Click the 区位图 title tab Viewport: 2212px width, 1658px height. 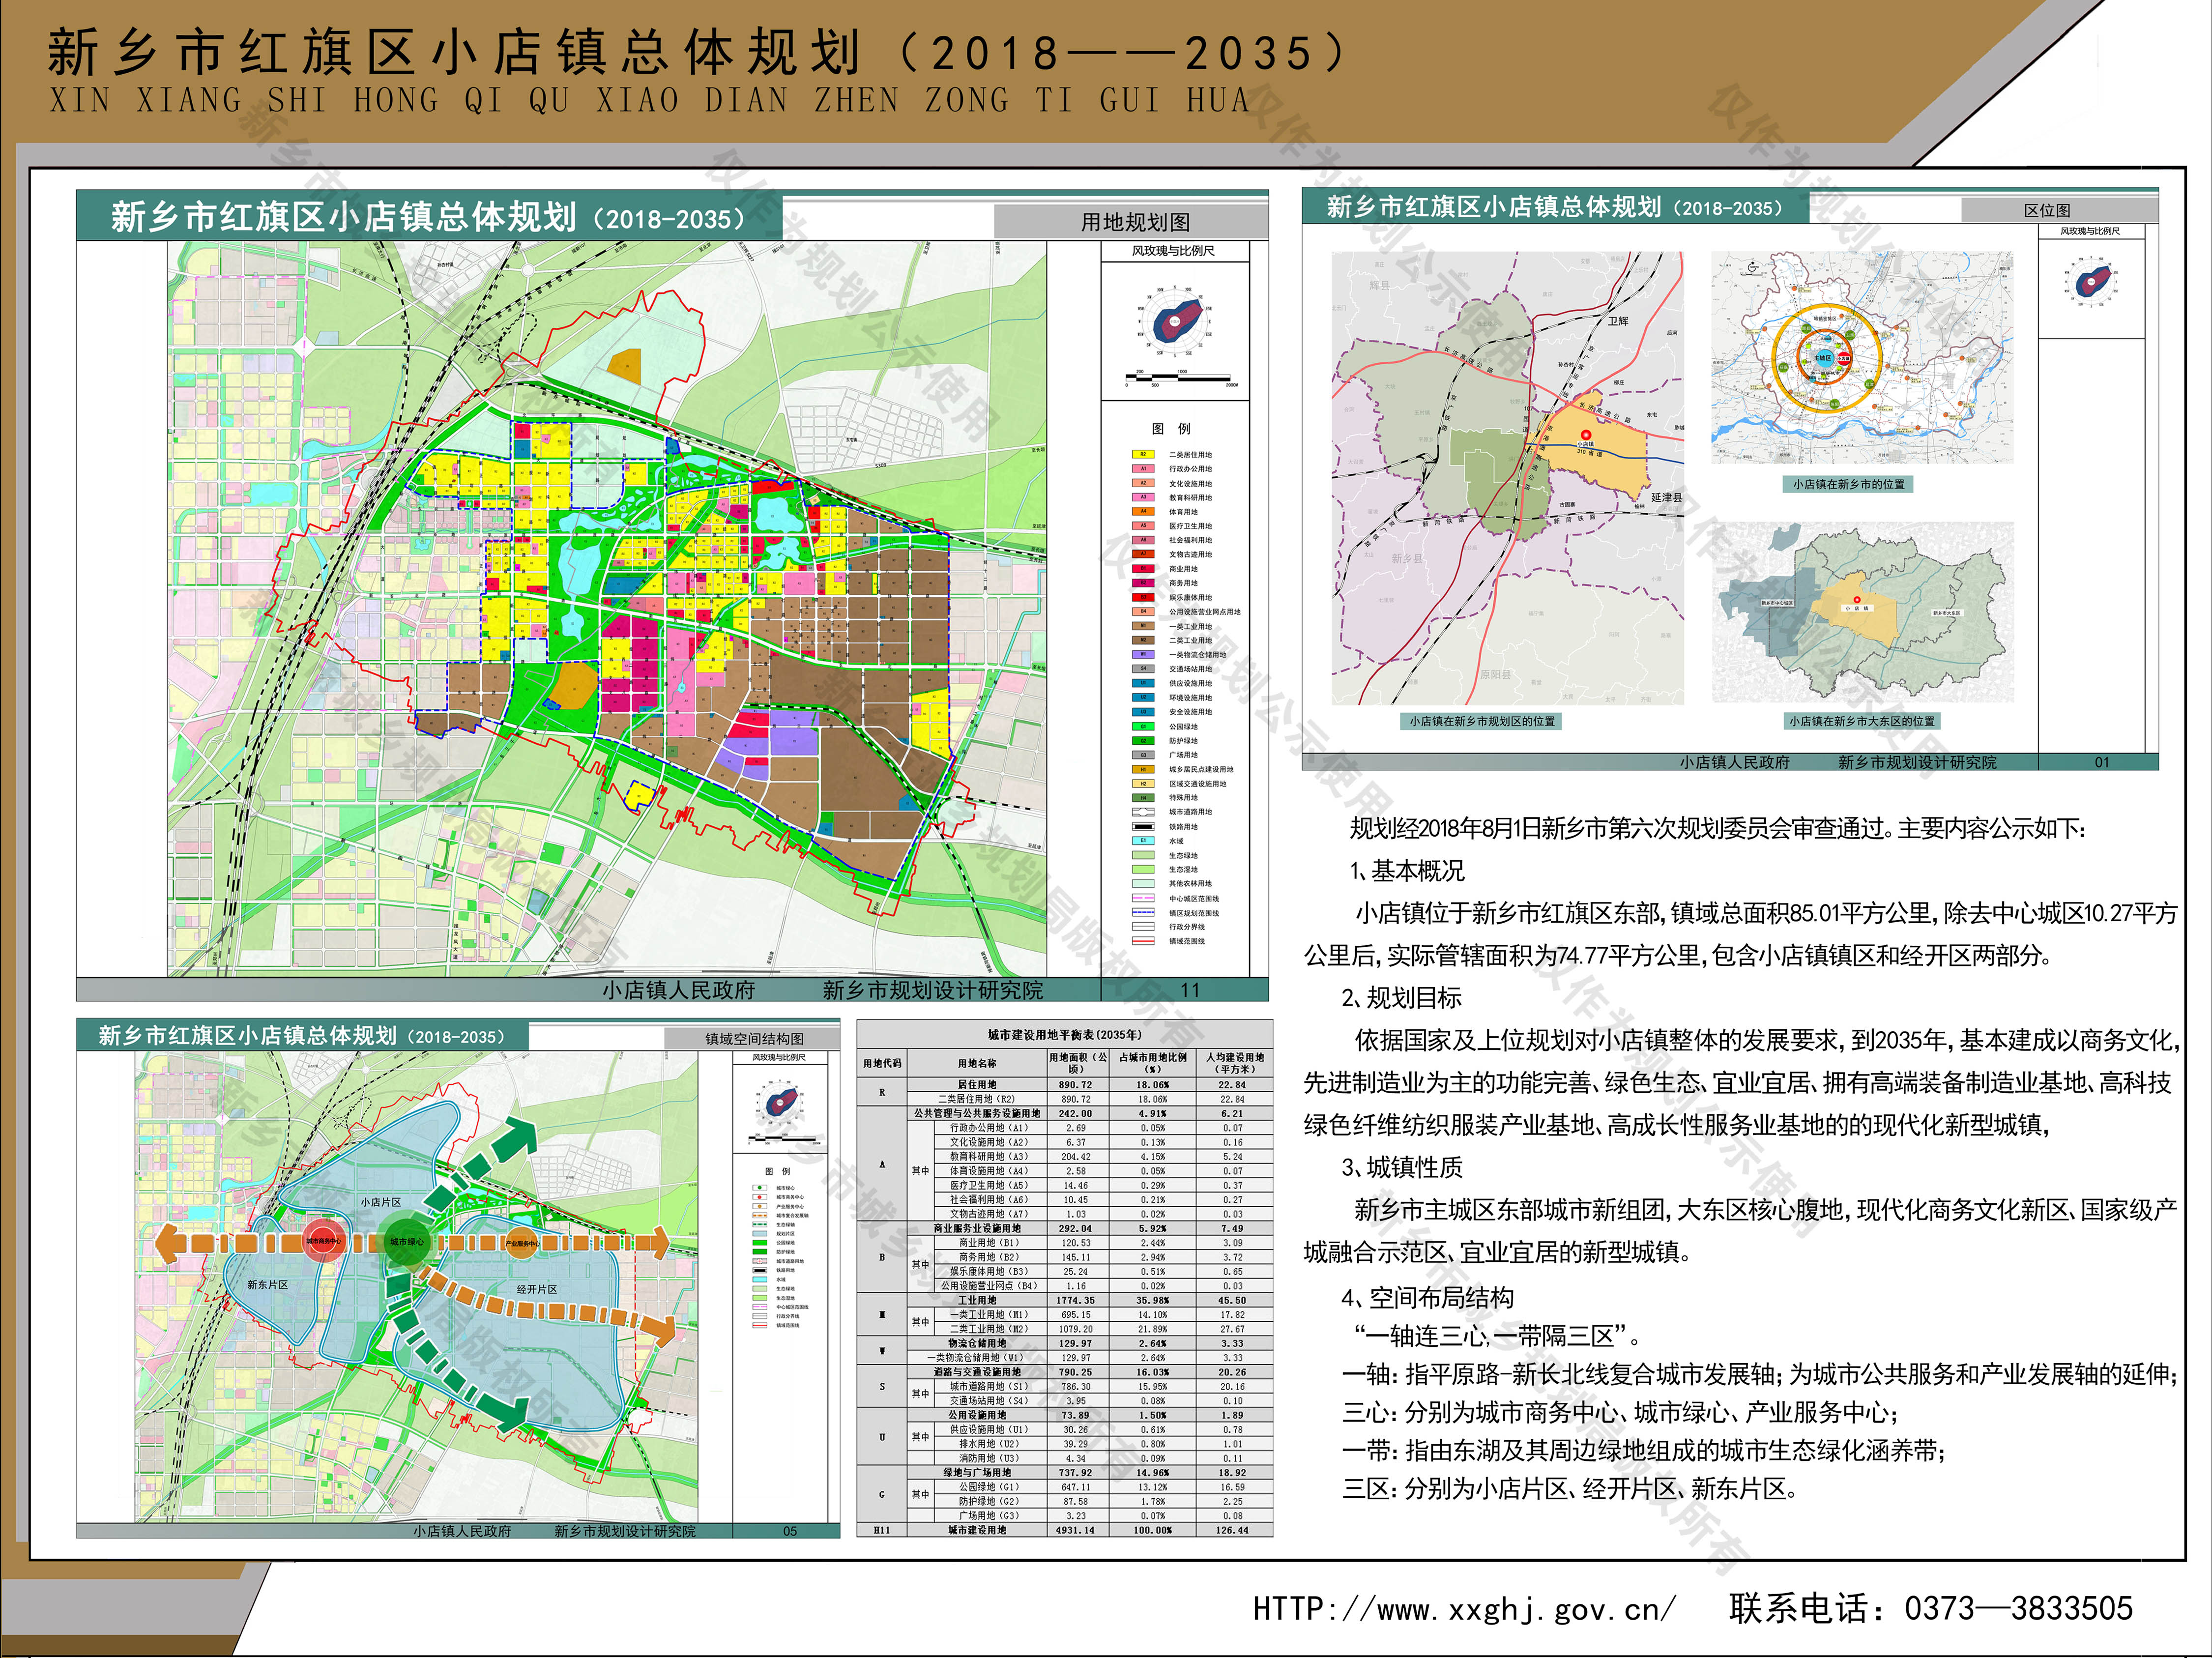(2047, 210)
